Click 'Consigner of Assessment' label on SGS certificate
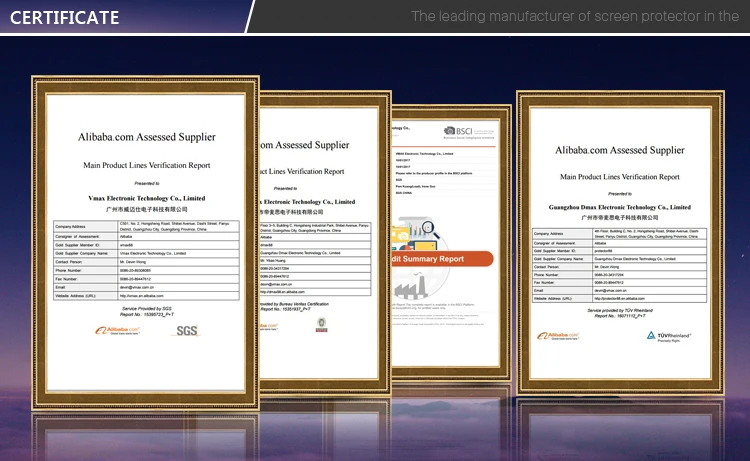The width and height of the screenshot is (750, 461). click(x=77, y=237)
